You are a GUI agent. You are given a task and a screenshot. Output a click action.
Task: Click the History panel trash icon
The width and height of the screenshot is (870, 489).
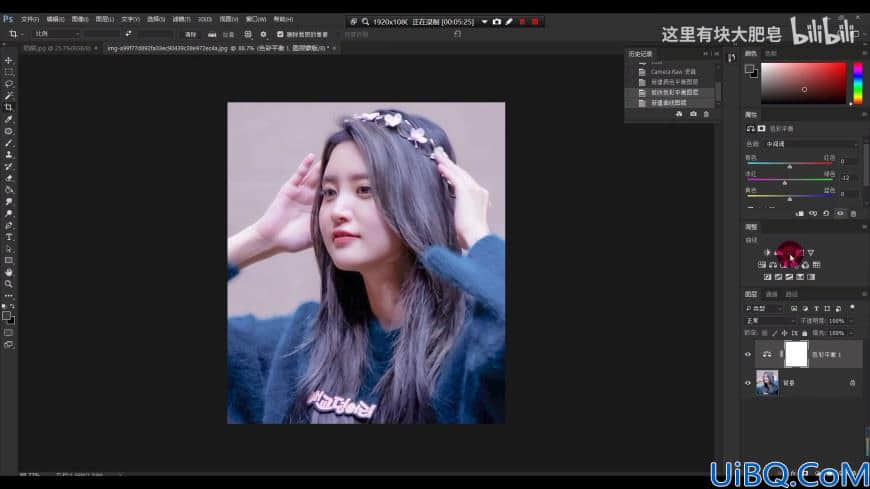(706, 114)
